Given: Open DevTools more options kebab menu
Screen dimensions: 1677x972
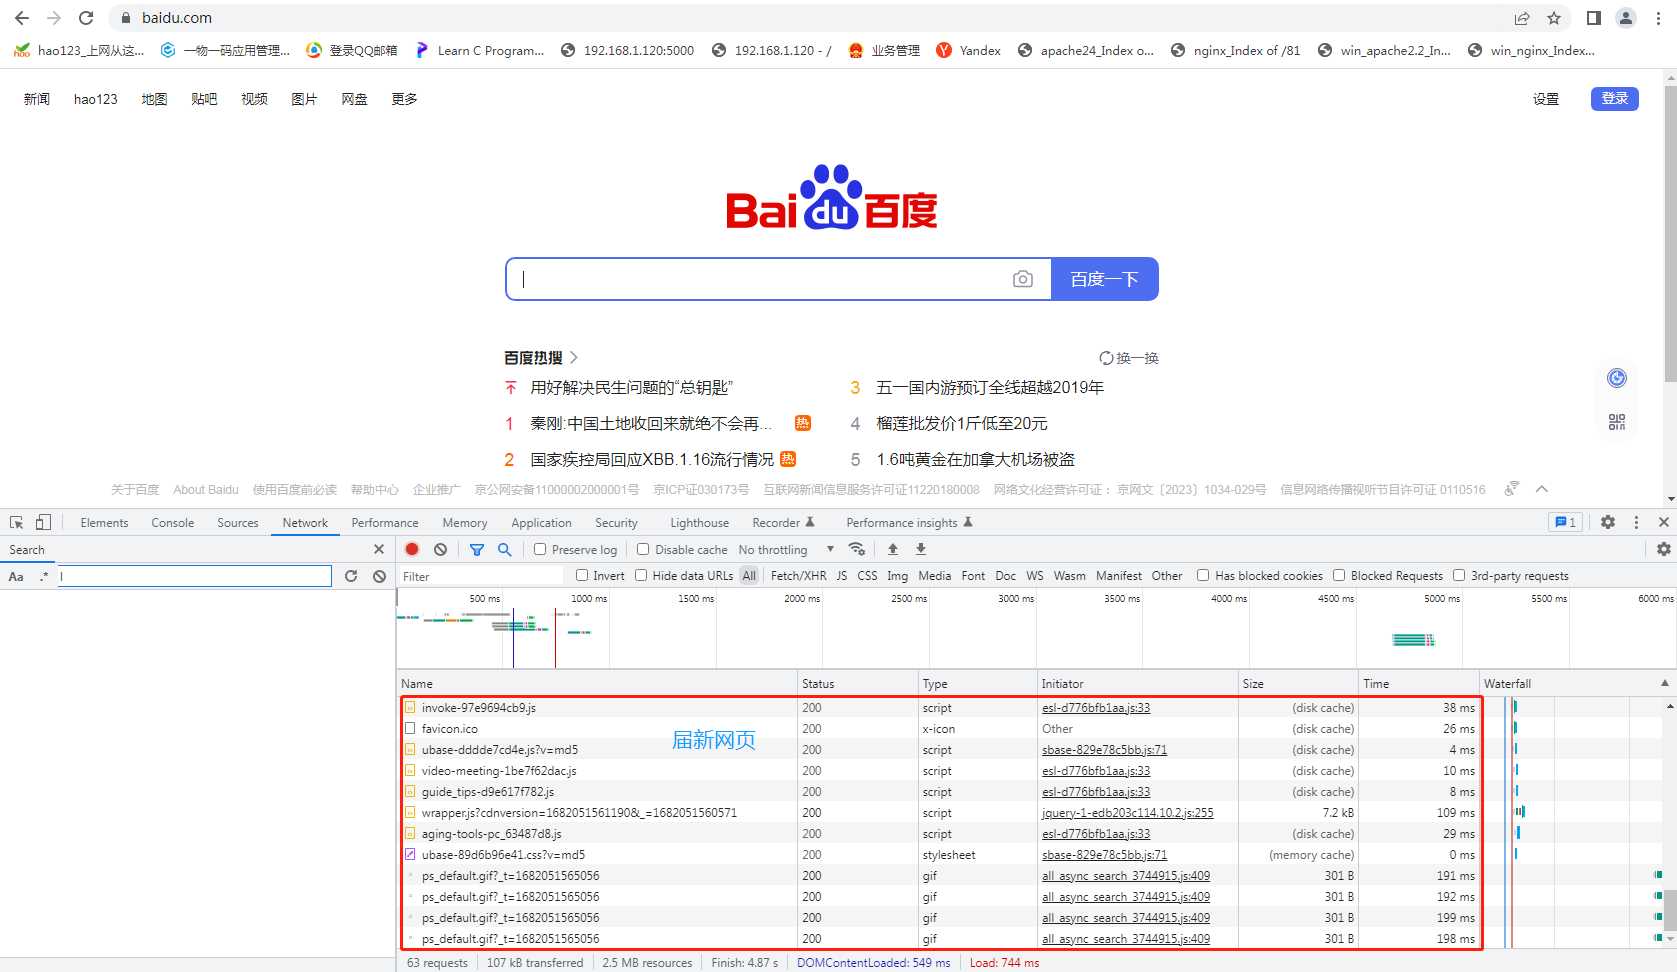Looking at the screenshot, I should pyautogui.click(x=1636, y=522).
